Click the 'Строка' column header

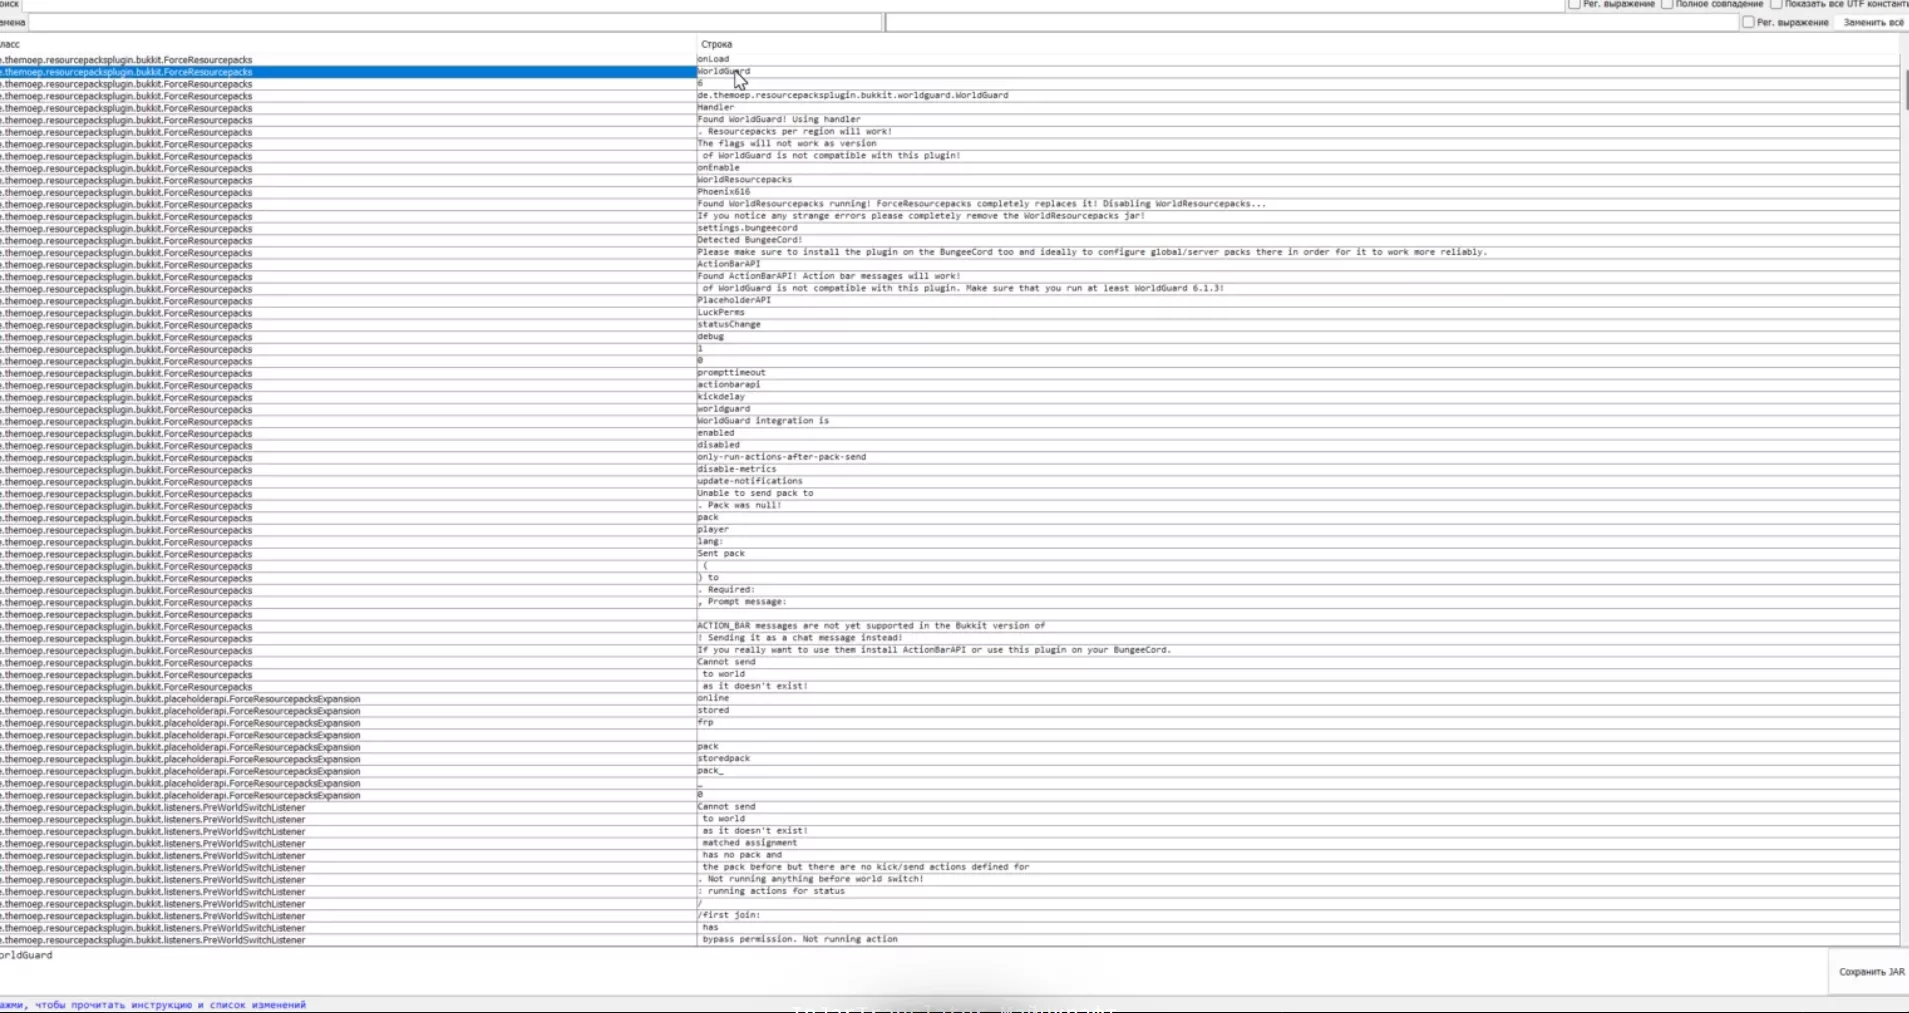point(717,44)
